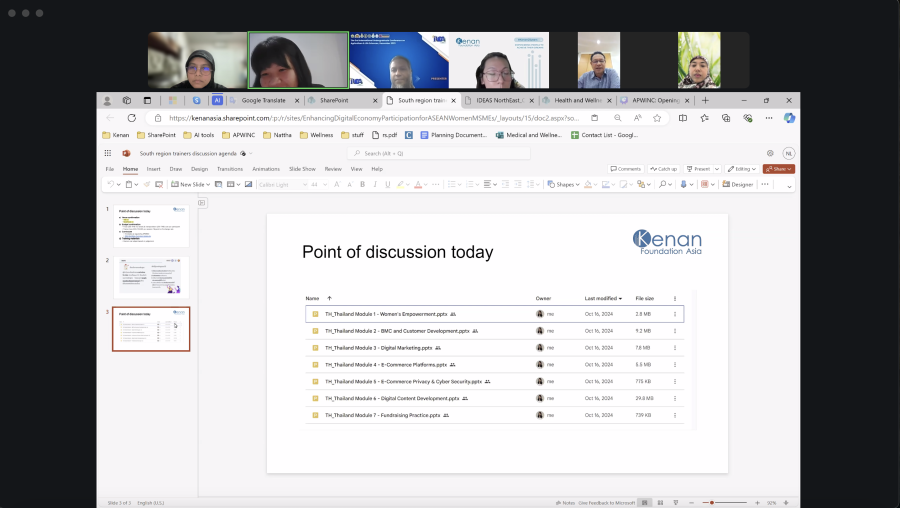Toggle Normal view button in status bar

pos(645,502)
